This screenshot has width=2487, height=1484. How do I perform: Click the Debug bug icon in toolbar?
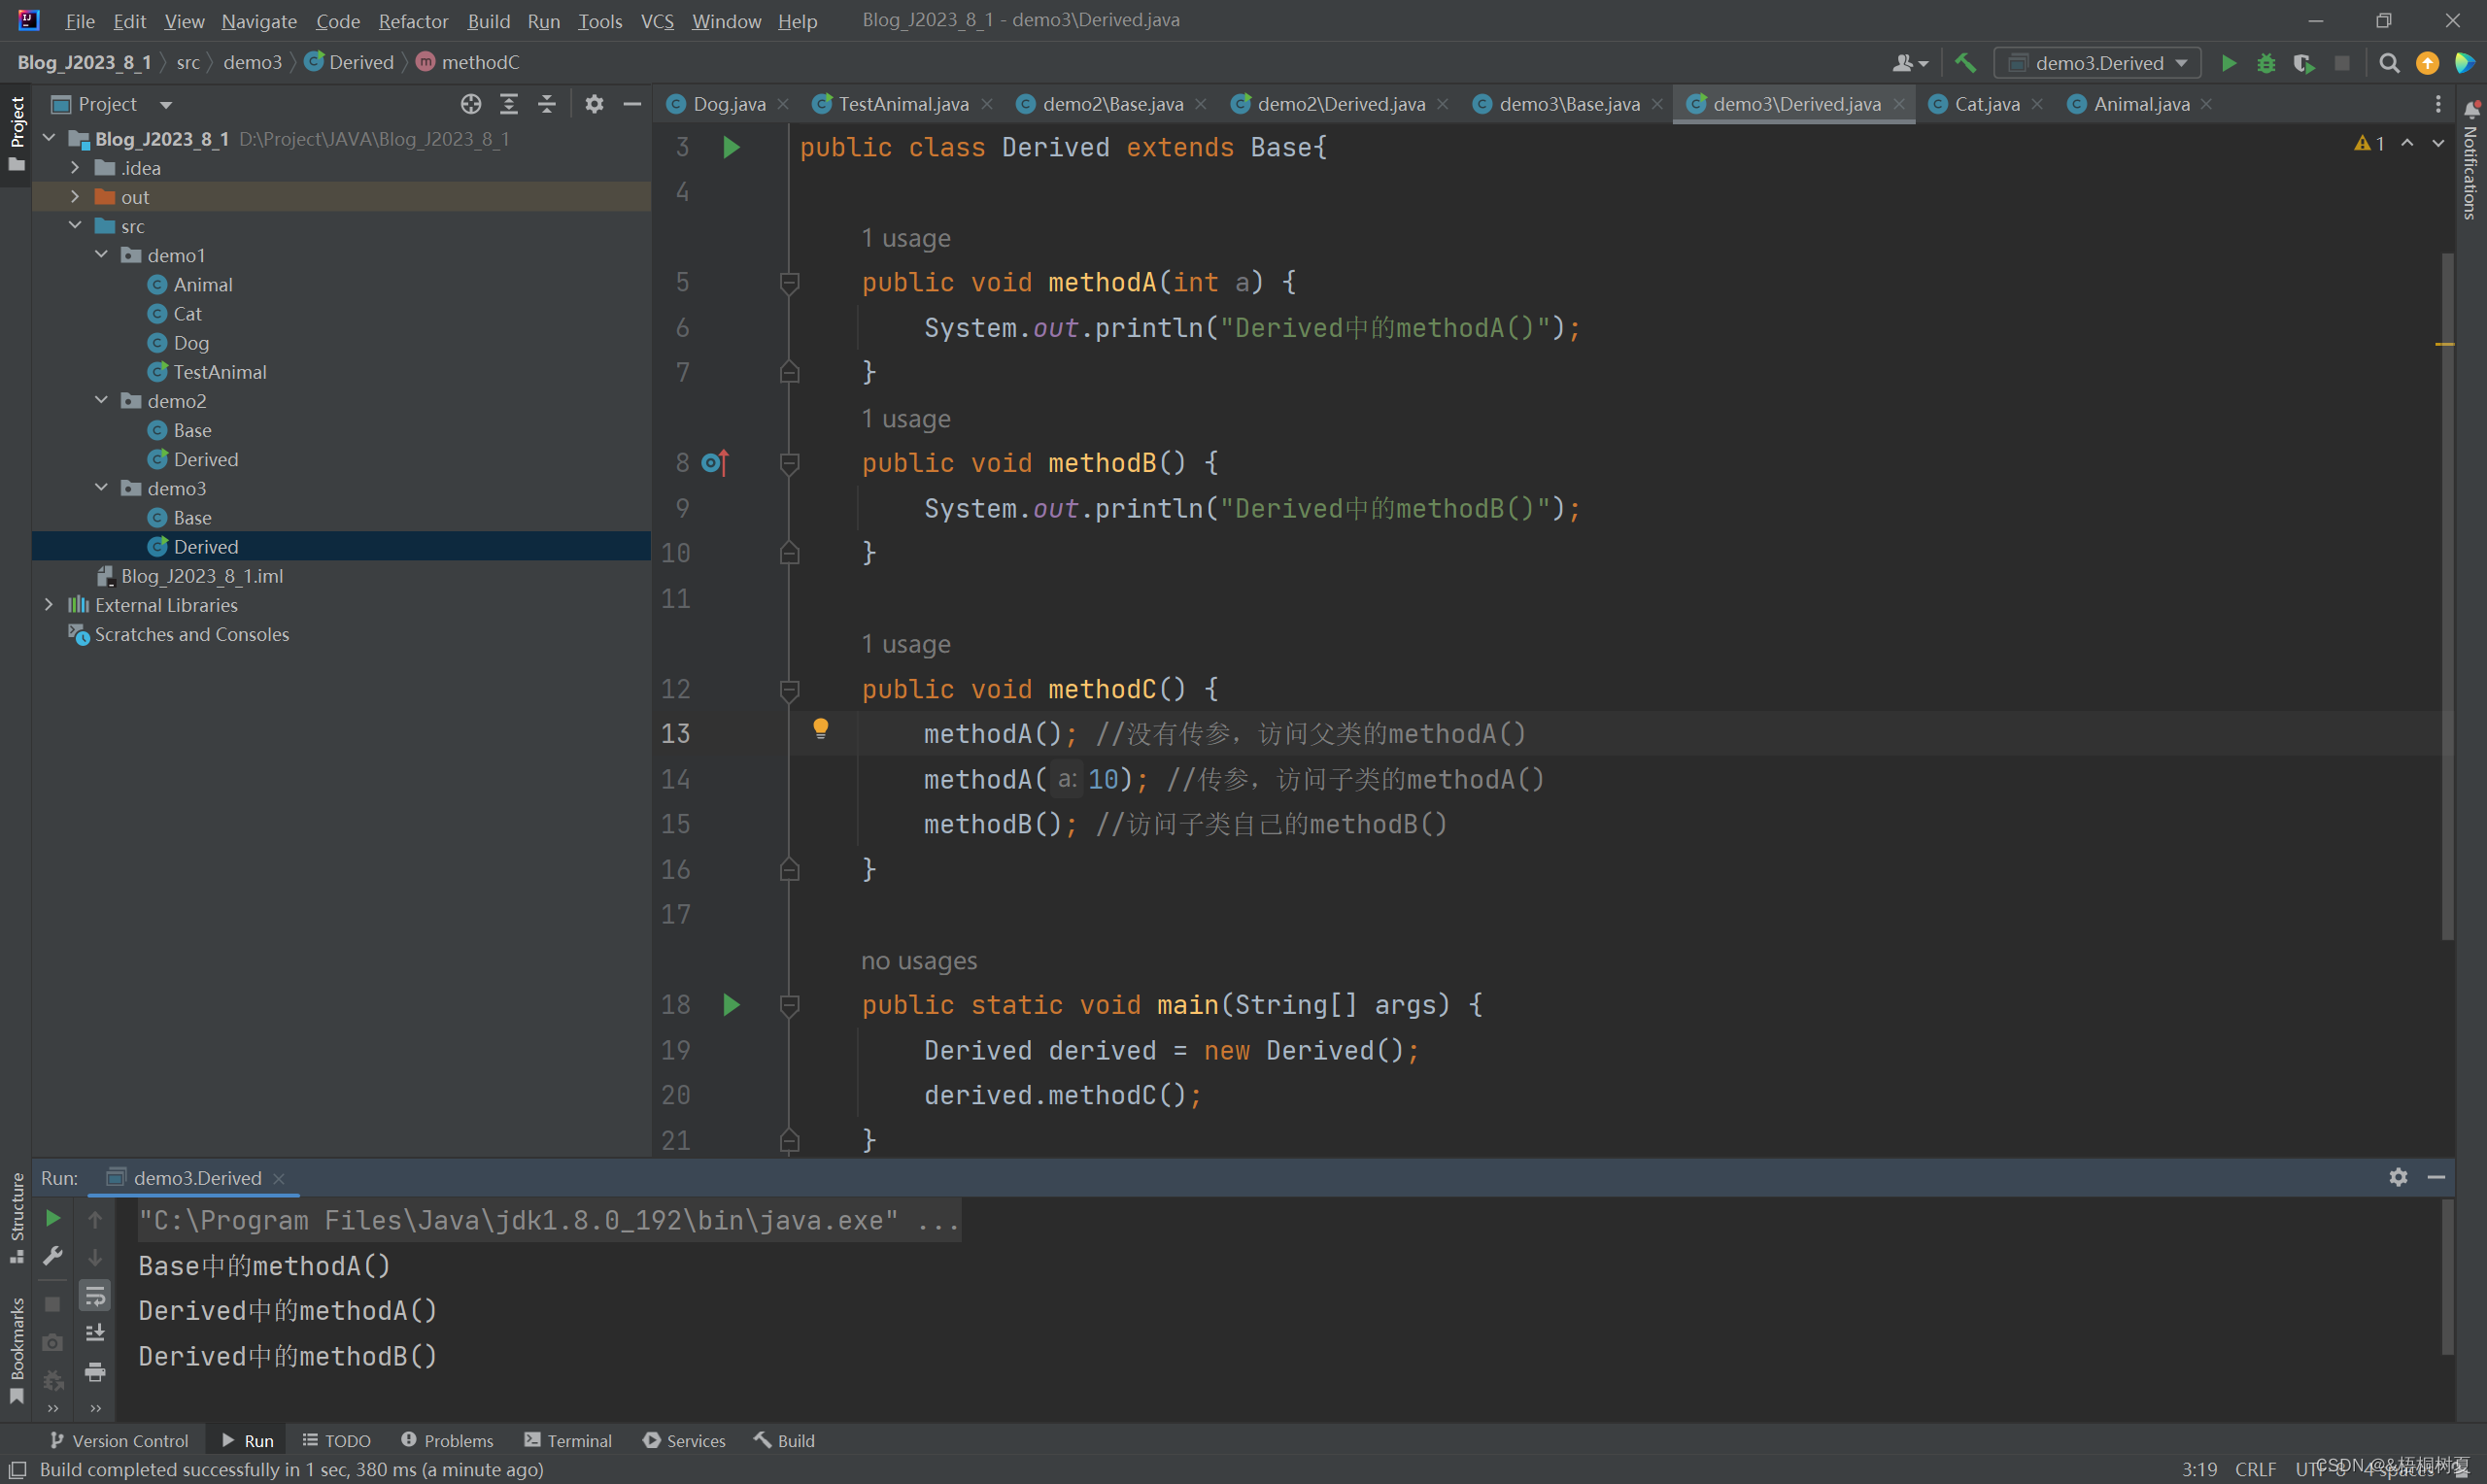2266,63
